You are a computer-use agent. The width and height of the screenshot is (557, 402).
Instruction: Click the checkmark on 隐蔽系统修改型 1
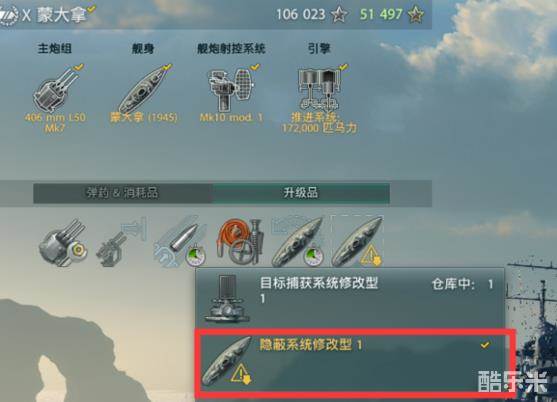pos(485,344)
